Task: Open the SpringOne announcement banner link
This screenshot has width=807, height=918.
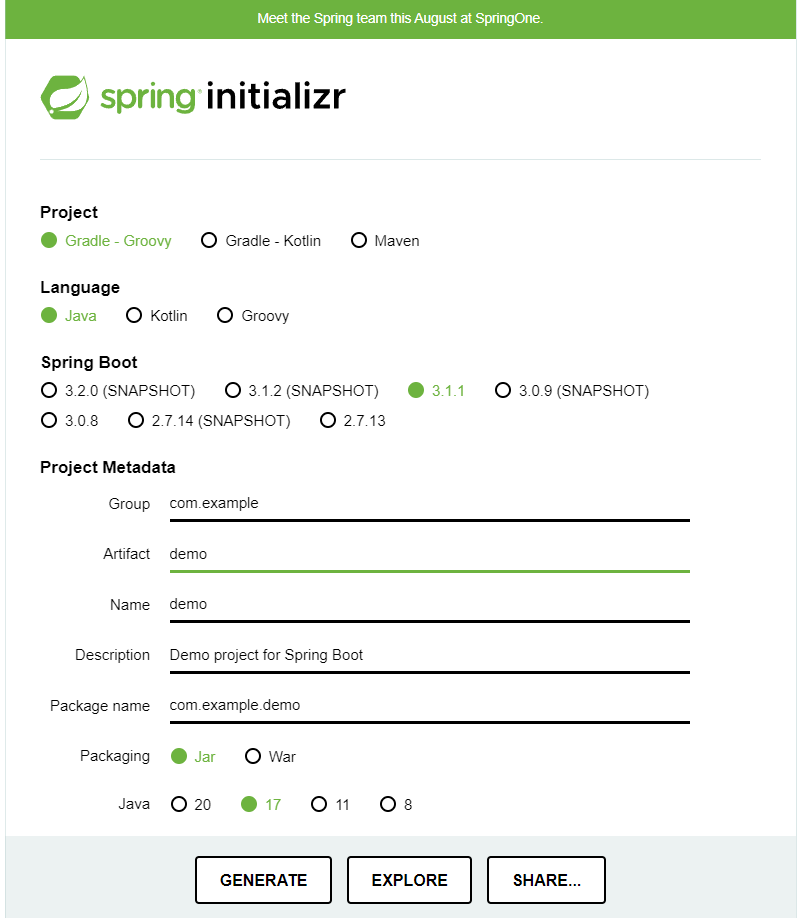Action: 400,19
